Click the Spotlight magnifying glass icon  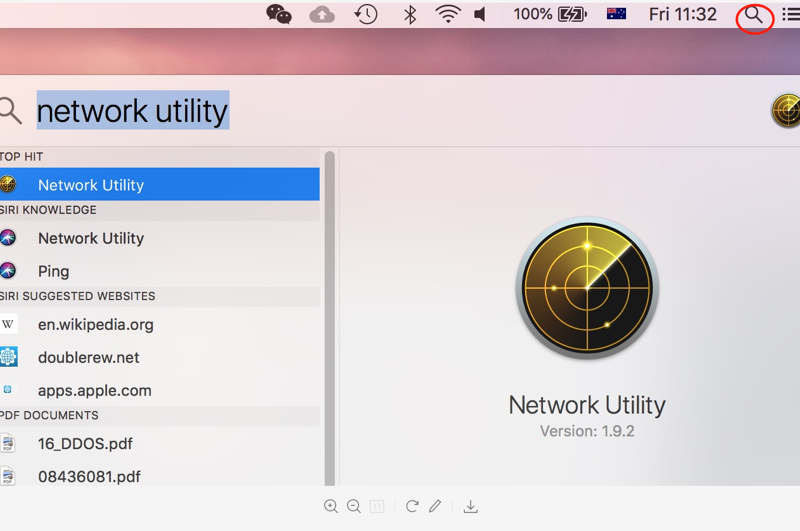[x=754, y=15]
